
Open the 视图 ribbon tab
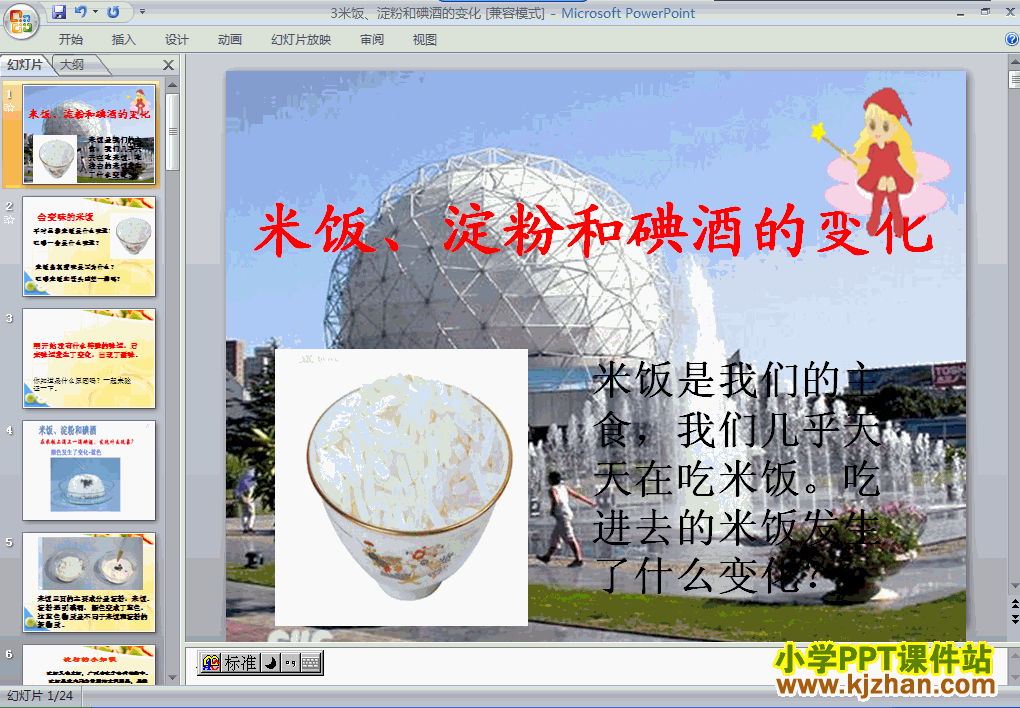pos(425,40)
